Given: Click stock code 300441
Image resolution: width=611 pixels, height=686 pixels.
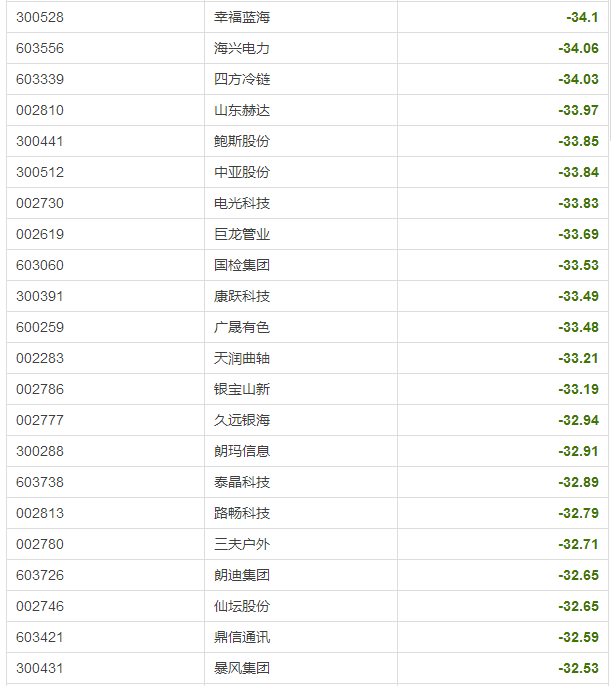Looking at the screenshot, I should tap(40, 141).
